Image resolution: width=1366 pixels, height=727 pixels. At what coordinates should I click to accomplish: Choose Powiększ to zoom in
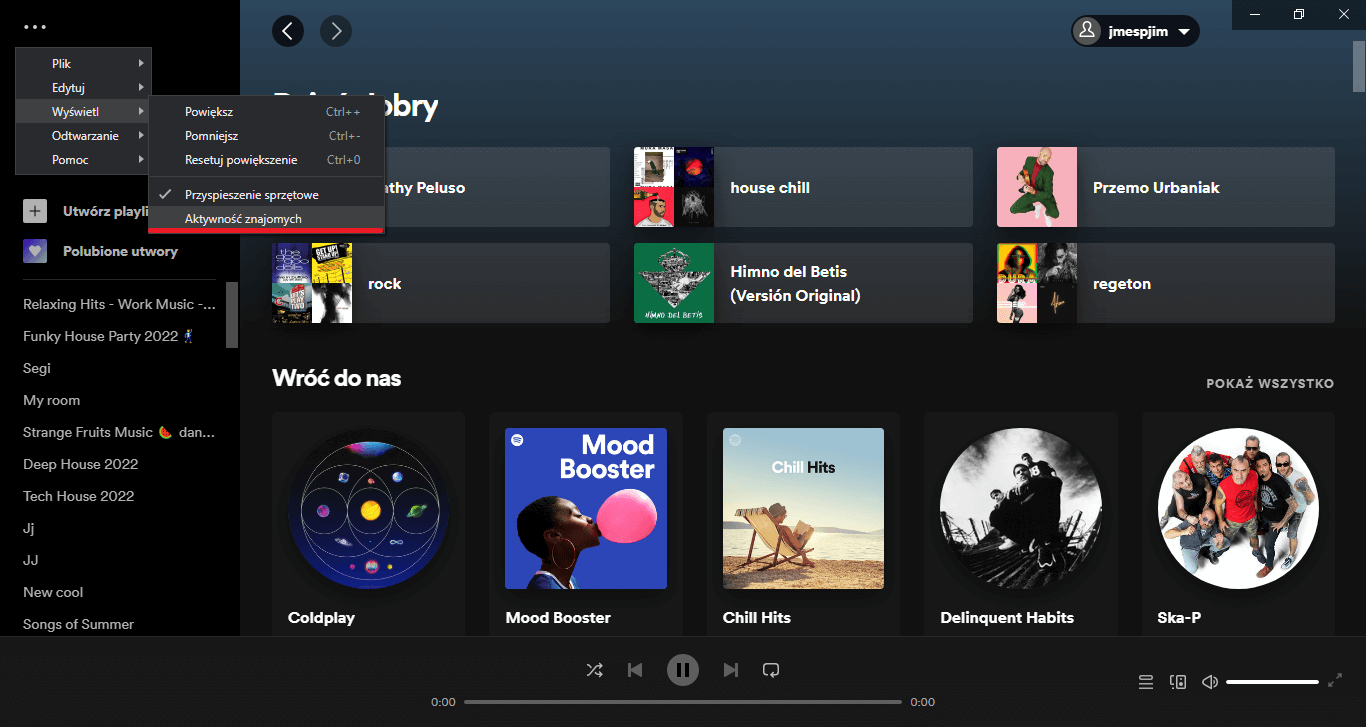(266, 112)
